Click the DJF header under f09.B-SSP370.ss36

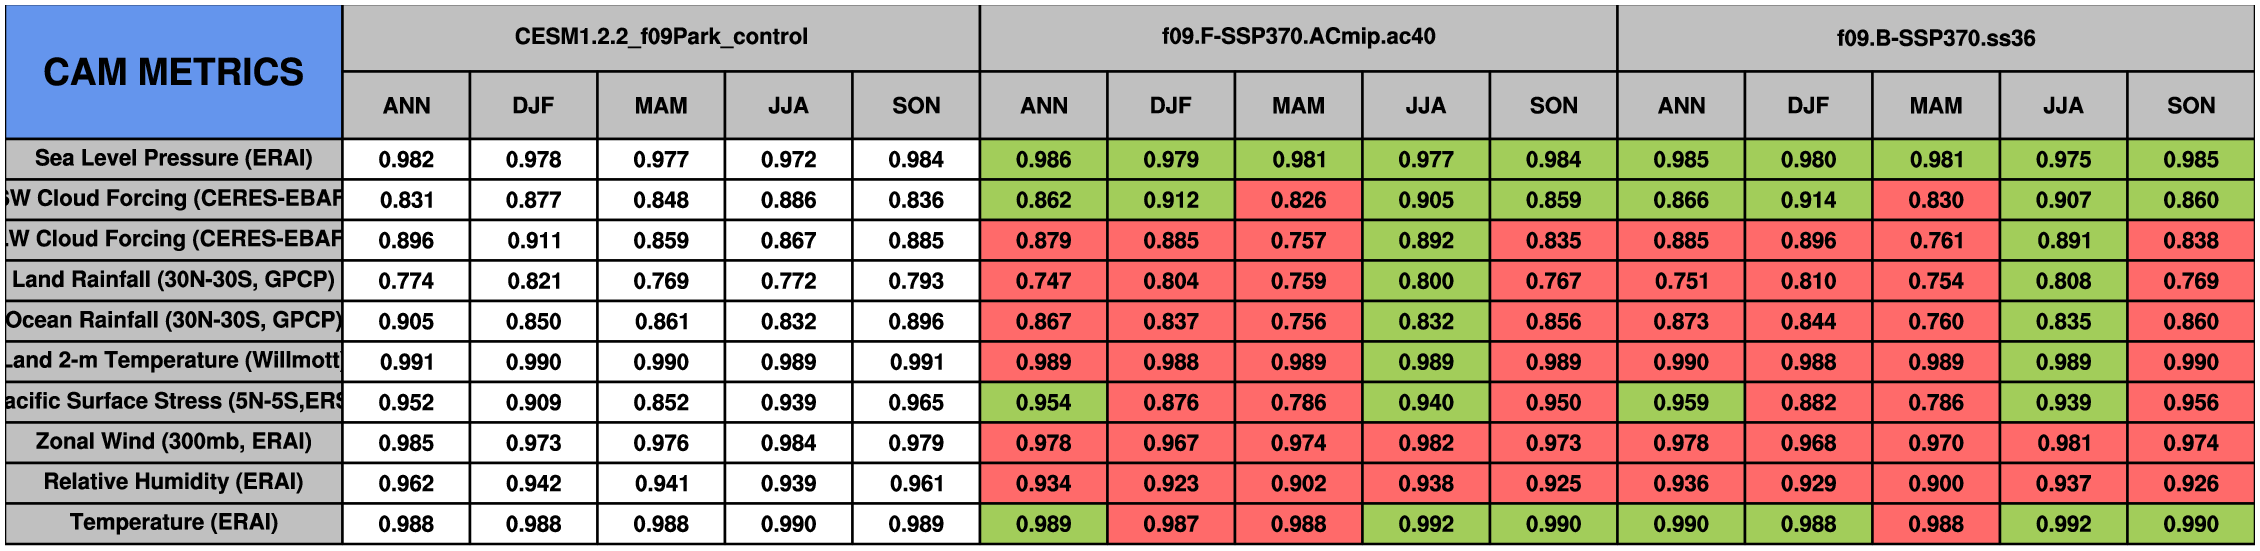(x=1808, y=106)
